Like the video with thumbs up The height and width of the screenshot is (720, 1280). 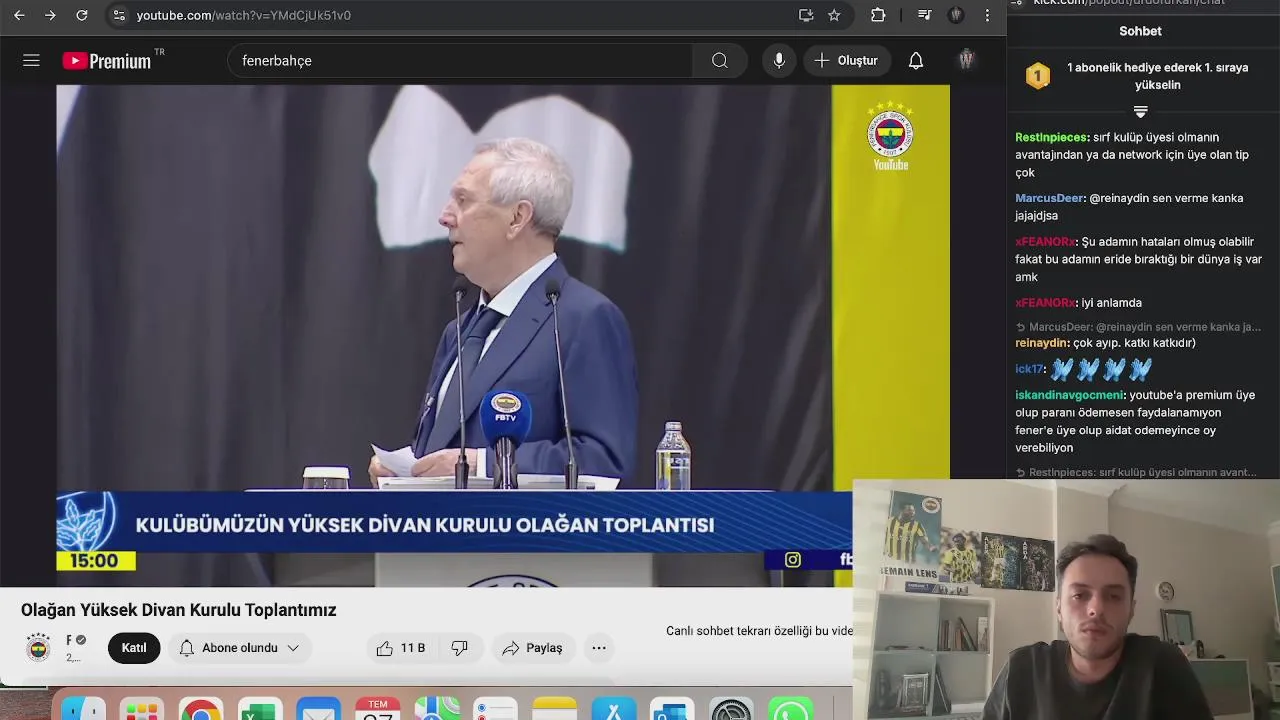click(401, 648)
